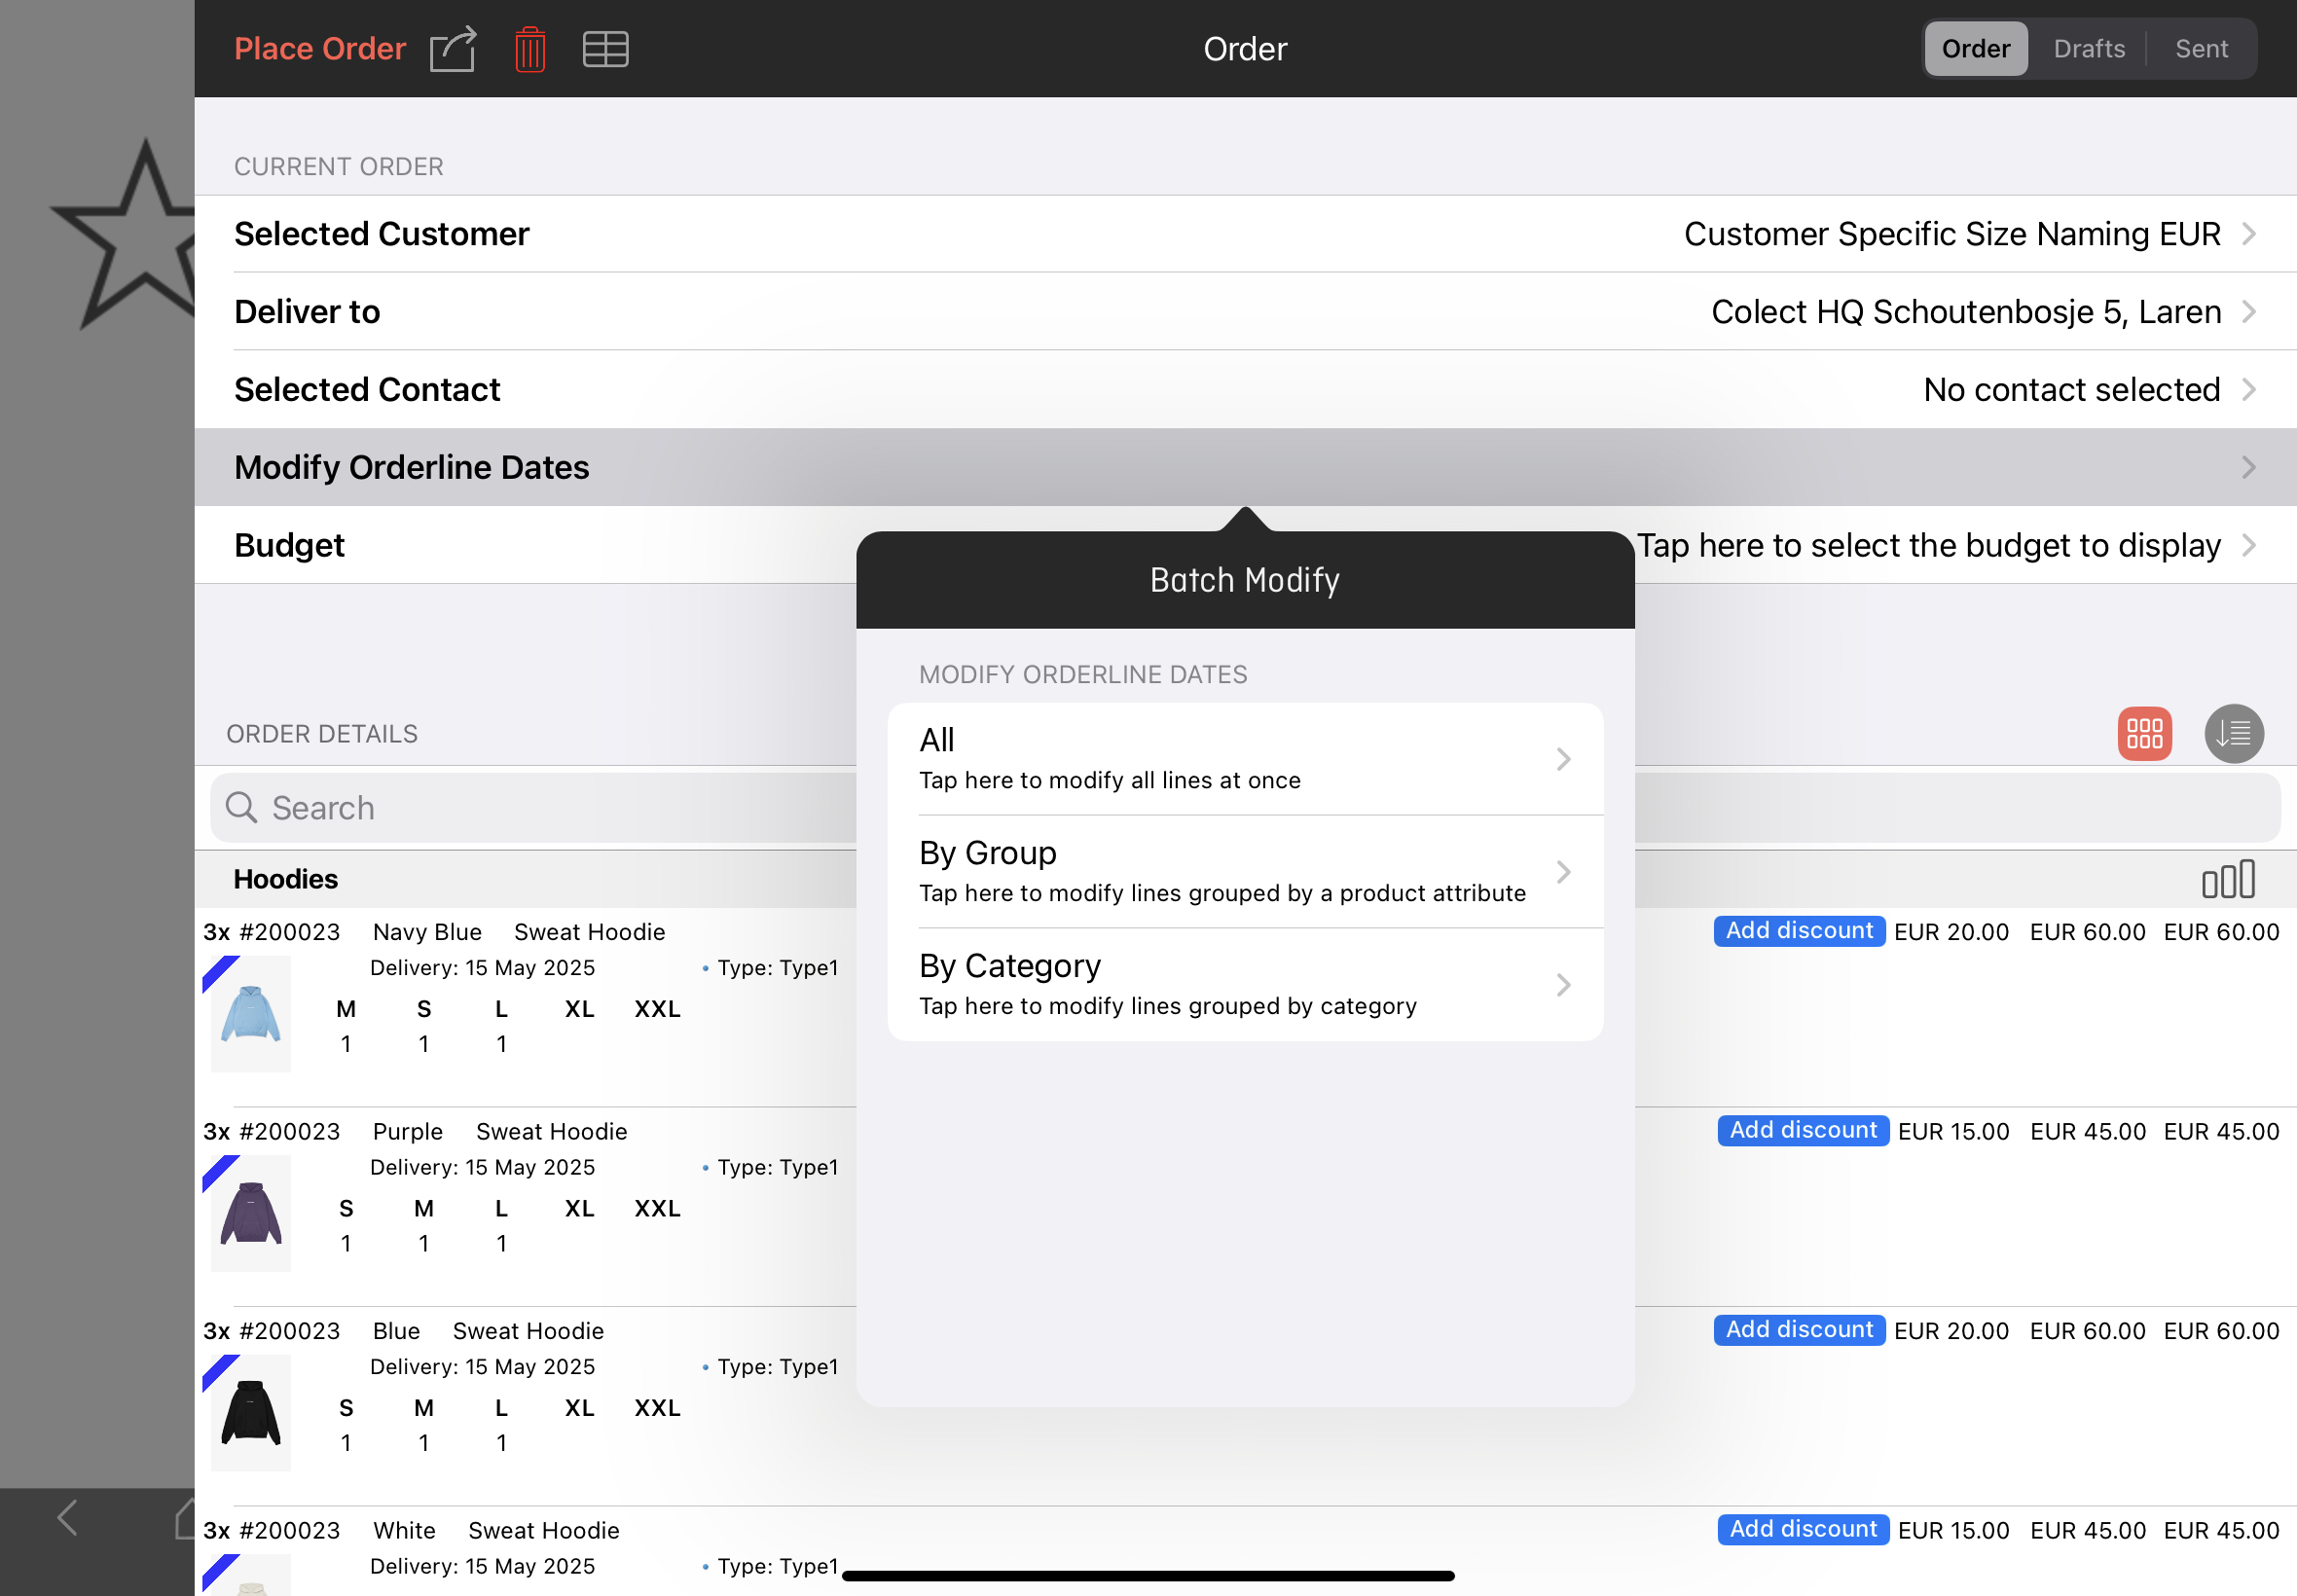Open the home icon at bottom left
This screenshot has height=1596, width=2297.
184,1517
